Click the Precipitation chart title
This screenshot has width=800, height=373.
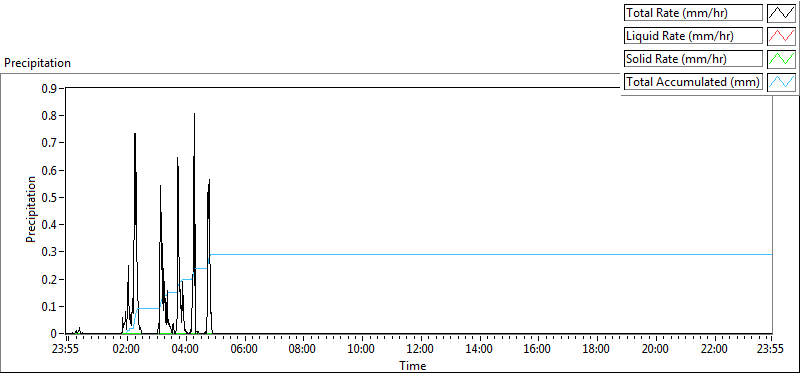pos(37,63)
